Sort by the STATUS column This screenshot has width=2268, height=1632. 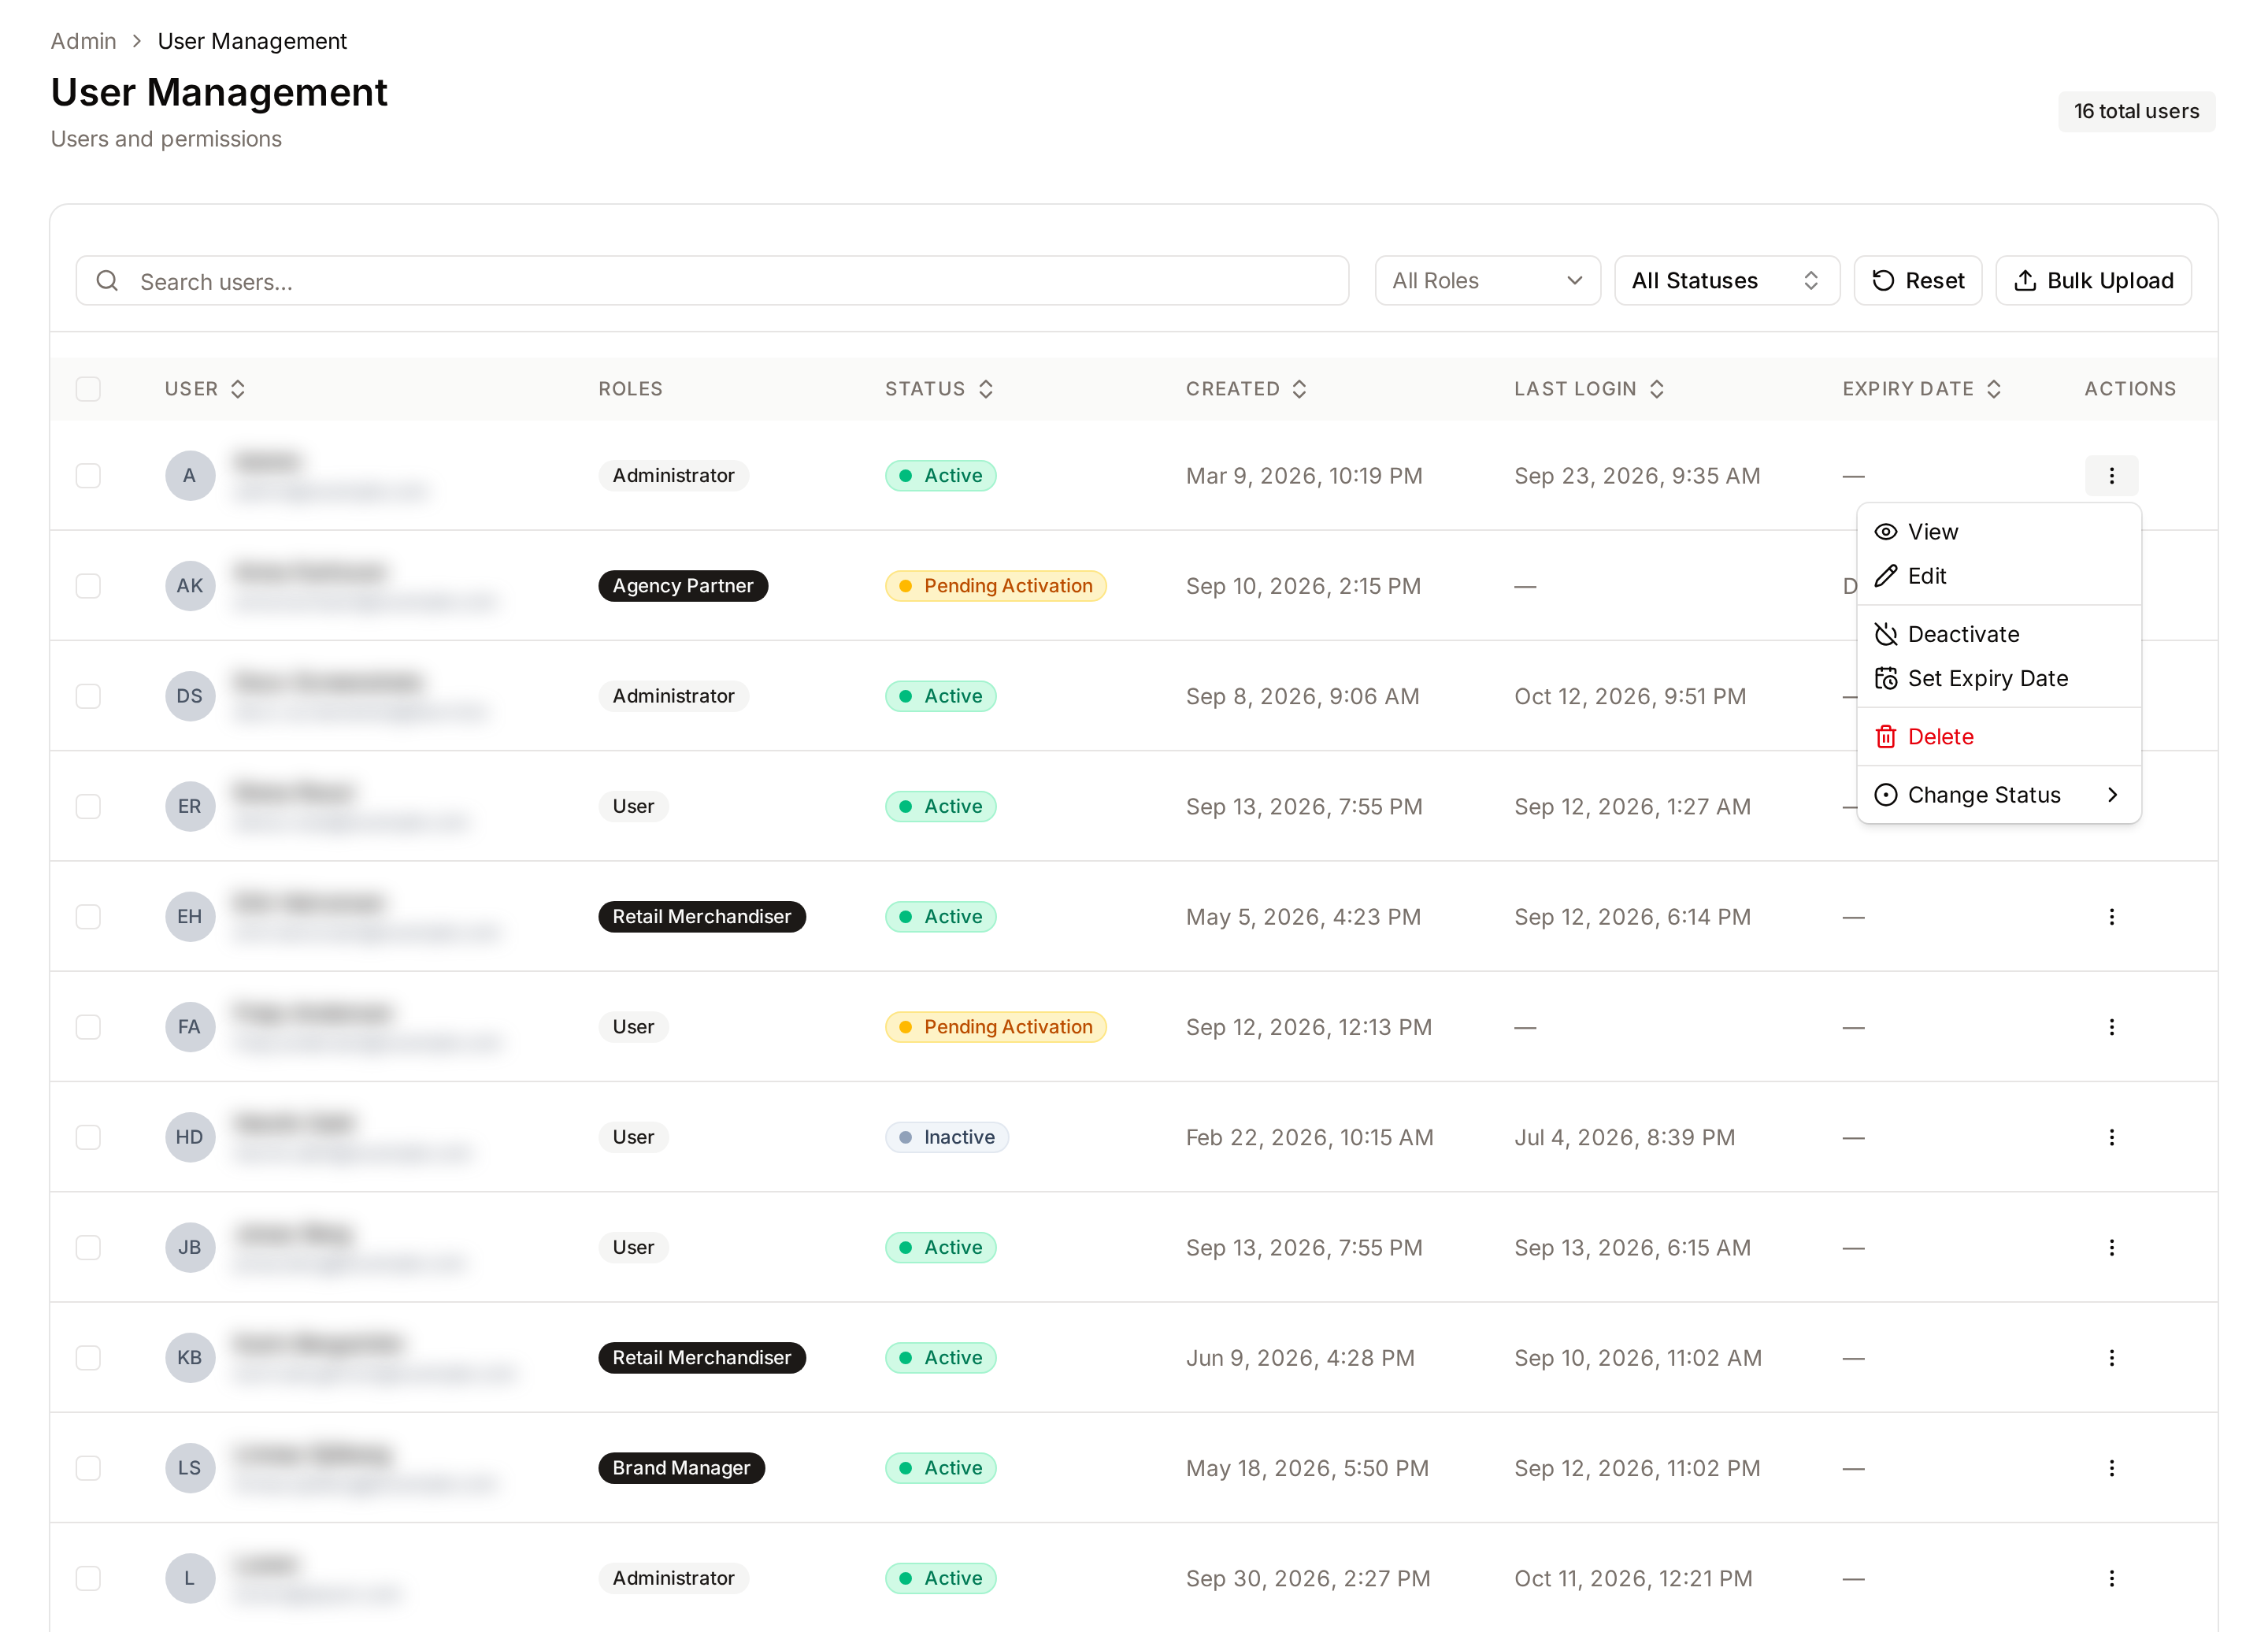point(939,389)
